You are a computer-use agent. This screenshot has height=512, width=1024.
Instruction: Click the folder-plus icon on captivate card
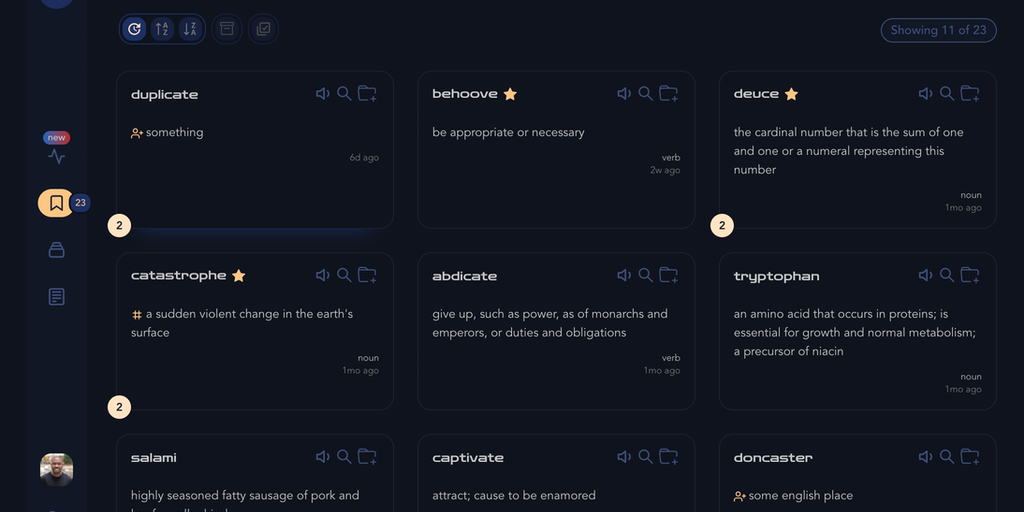pyautogui.click(x=668, y=457)
